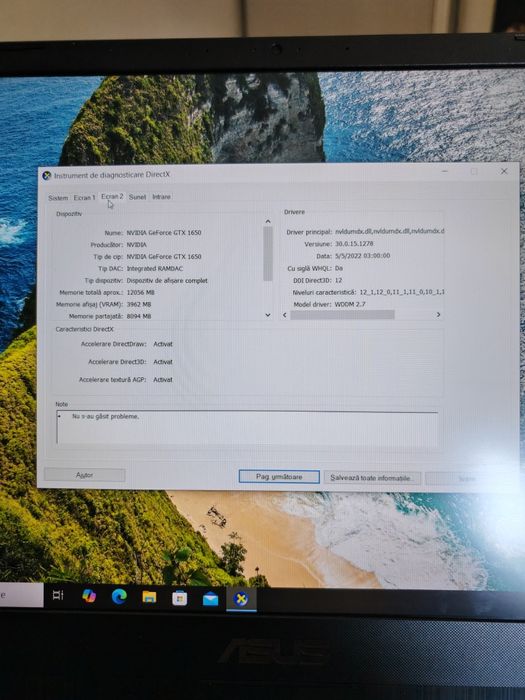Click the version value '30.0.15.1278'
The width and height of the screenshot is (525, 700).
point(354,244)
